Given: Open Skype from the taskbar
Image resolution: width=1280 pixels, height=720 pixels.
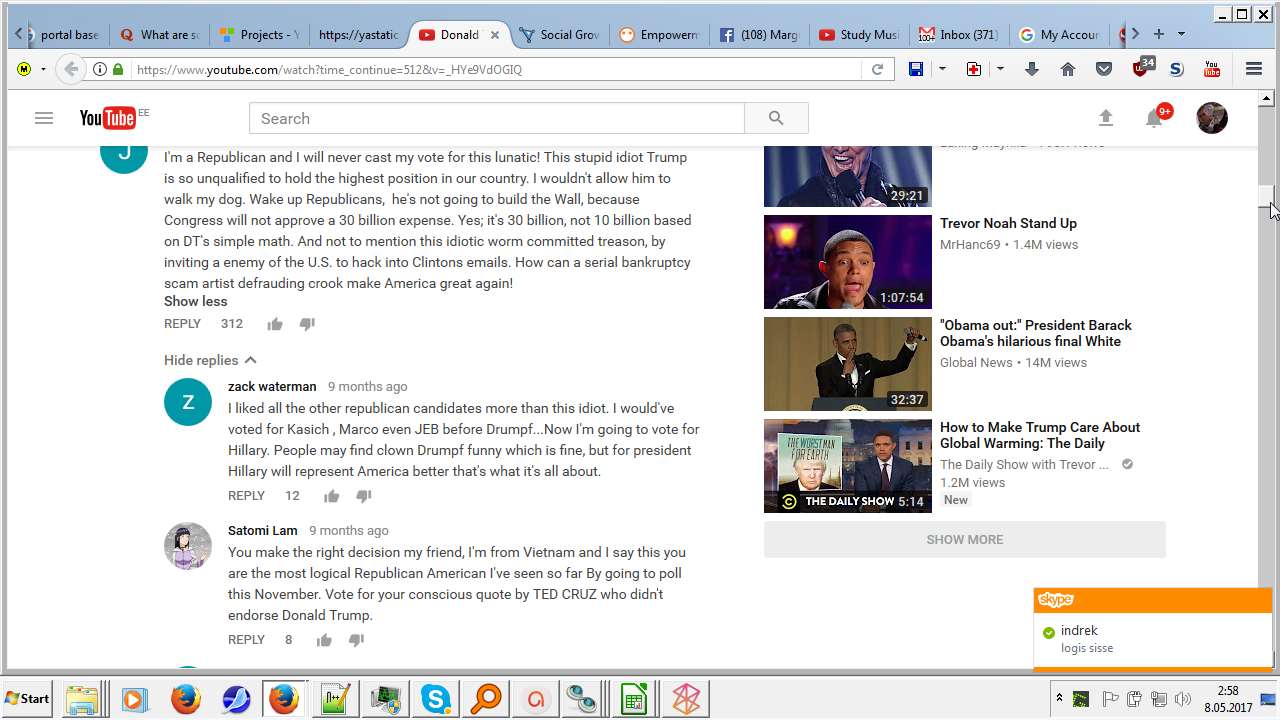Looking at the screenshot, I should [436, 698].
